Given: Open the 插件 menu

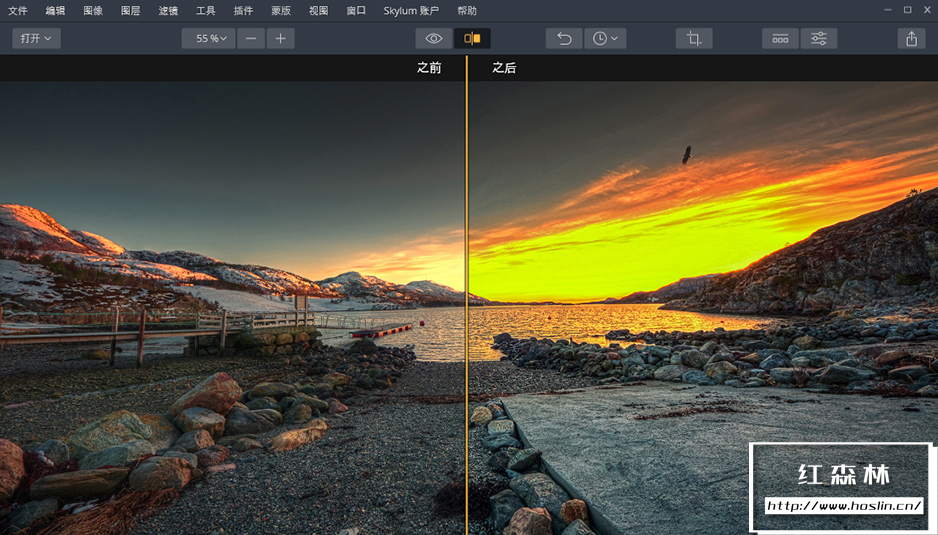Looking at the screenshot, I should click(x=243, y=11).
